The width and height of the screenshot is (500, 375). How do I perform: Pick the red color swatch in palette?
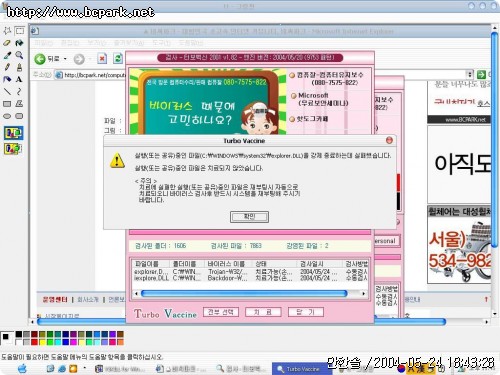34,342
